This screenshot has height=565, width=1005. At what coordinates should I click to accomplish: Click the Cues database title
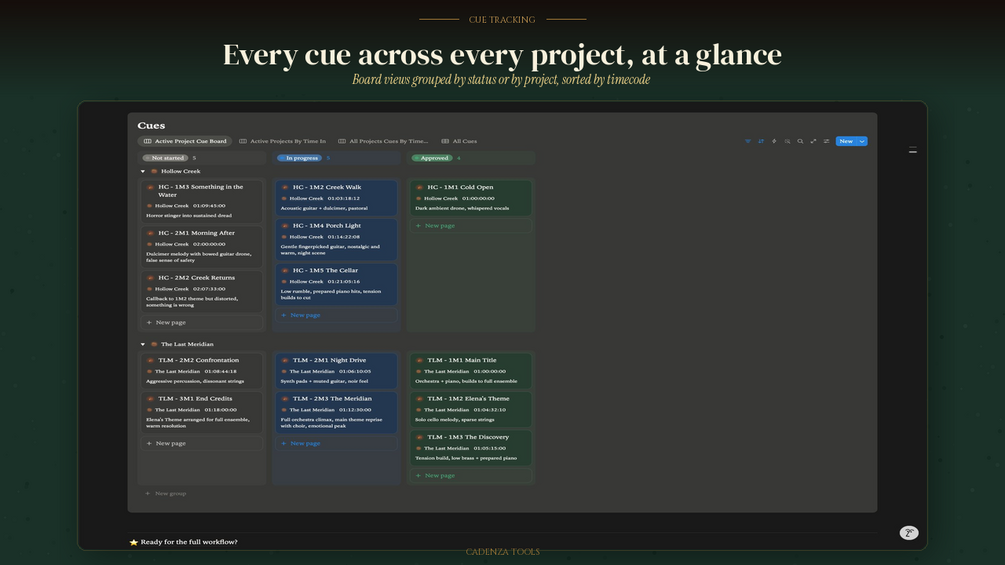point(151,126)
